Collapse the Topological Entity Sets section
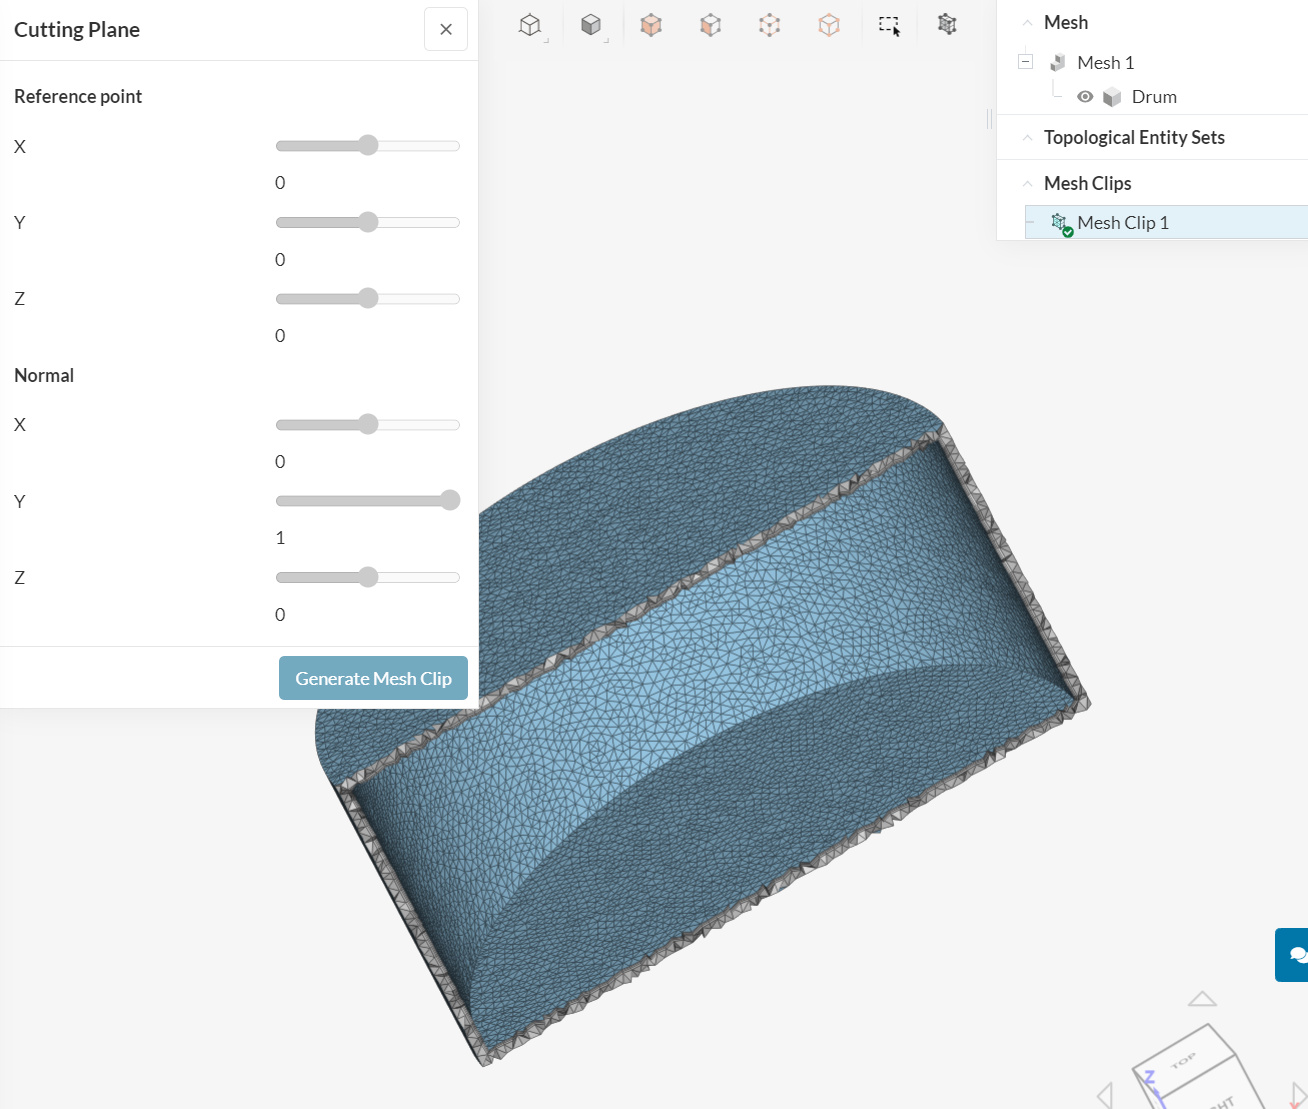Screen dimensions: 1308x1109 tap(1027, 138)
